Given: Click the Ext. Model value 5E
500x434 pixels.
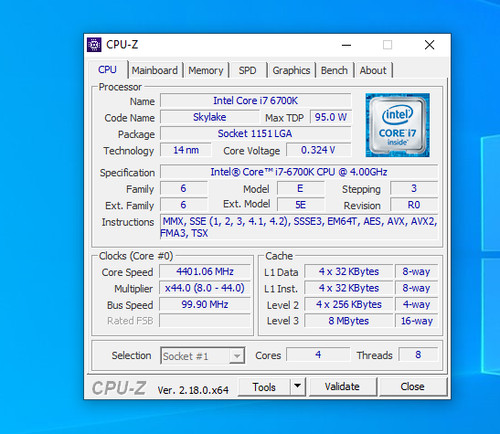Looking at the screenshot, I should tap(301, 205).
